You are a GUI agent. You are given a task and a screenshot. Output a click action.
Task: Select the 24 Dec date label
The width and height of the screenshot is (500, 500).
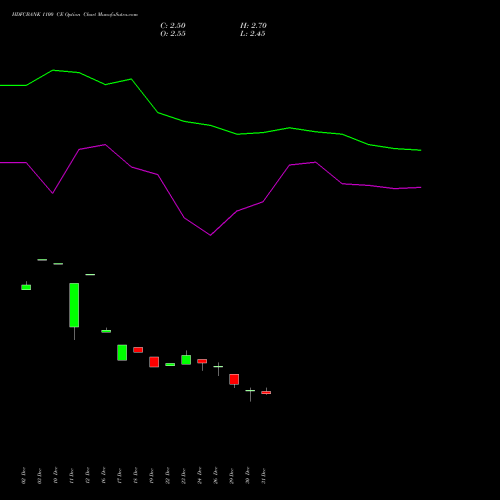[x=199, y=476]
